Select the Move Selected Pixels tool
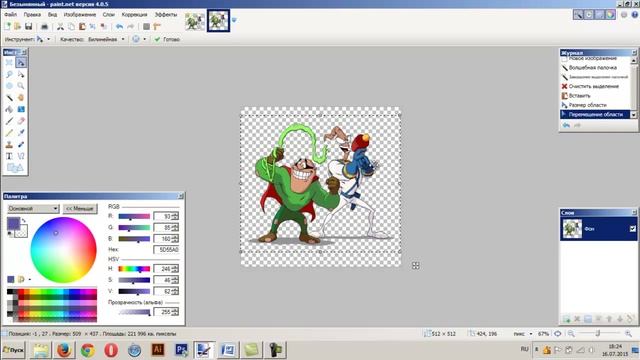This screenshot has width=640, height=360. tap(21, 62)
